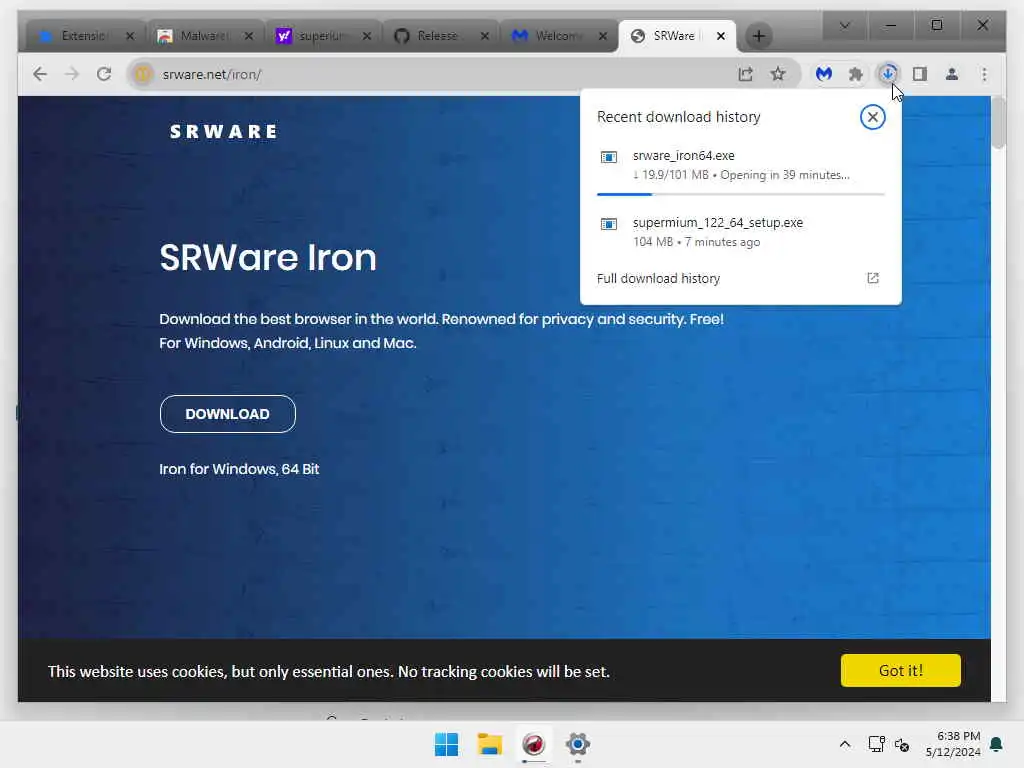Click the SRWare Iron heading
Viewport: 1024px width, 768px height.
coord(268,257)
